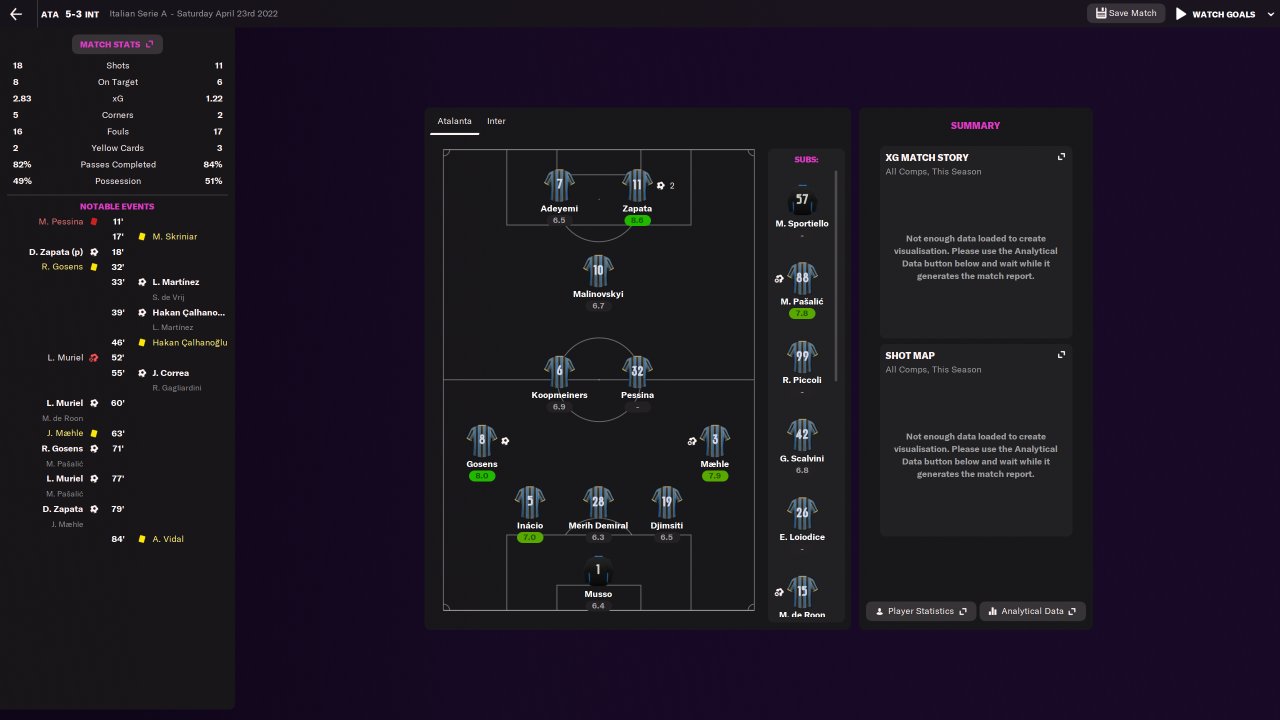
Task: Click the Passes Completed stat label
Action: (x=119, y=164)
